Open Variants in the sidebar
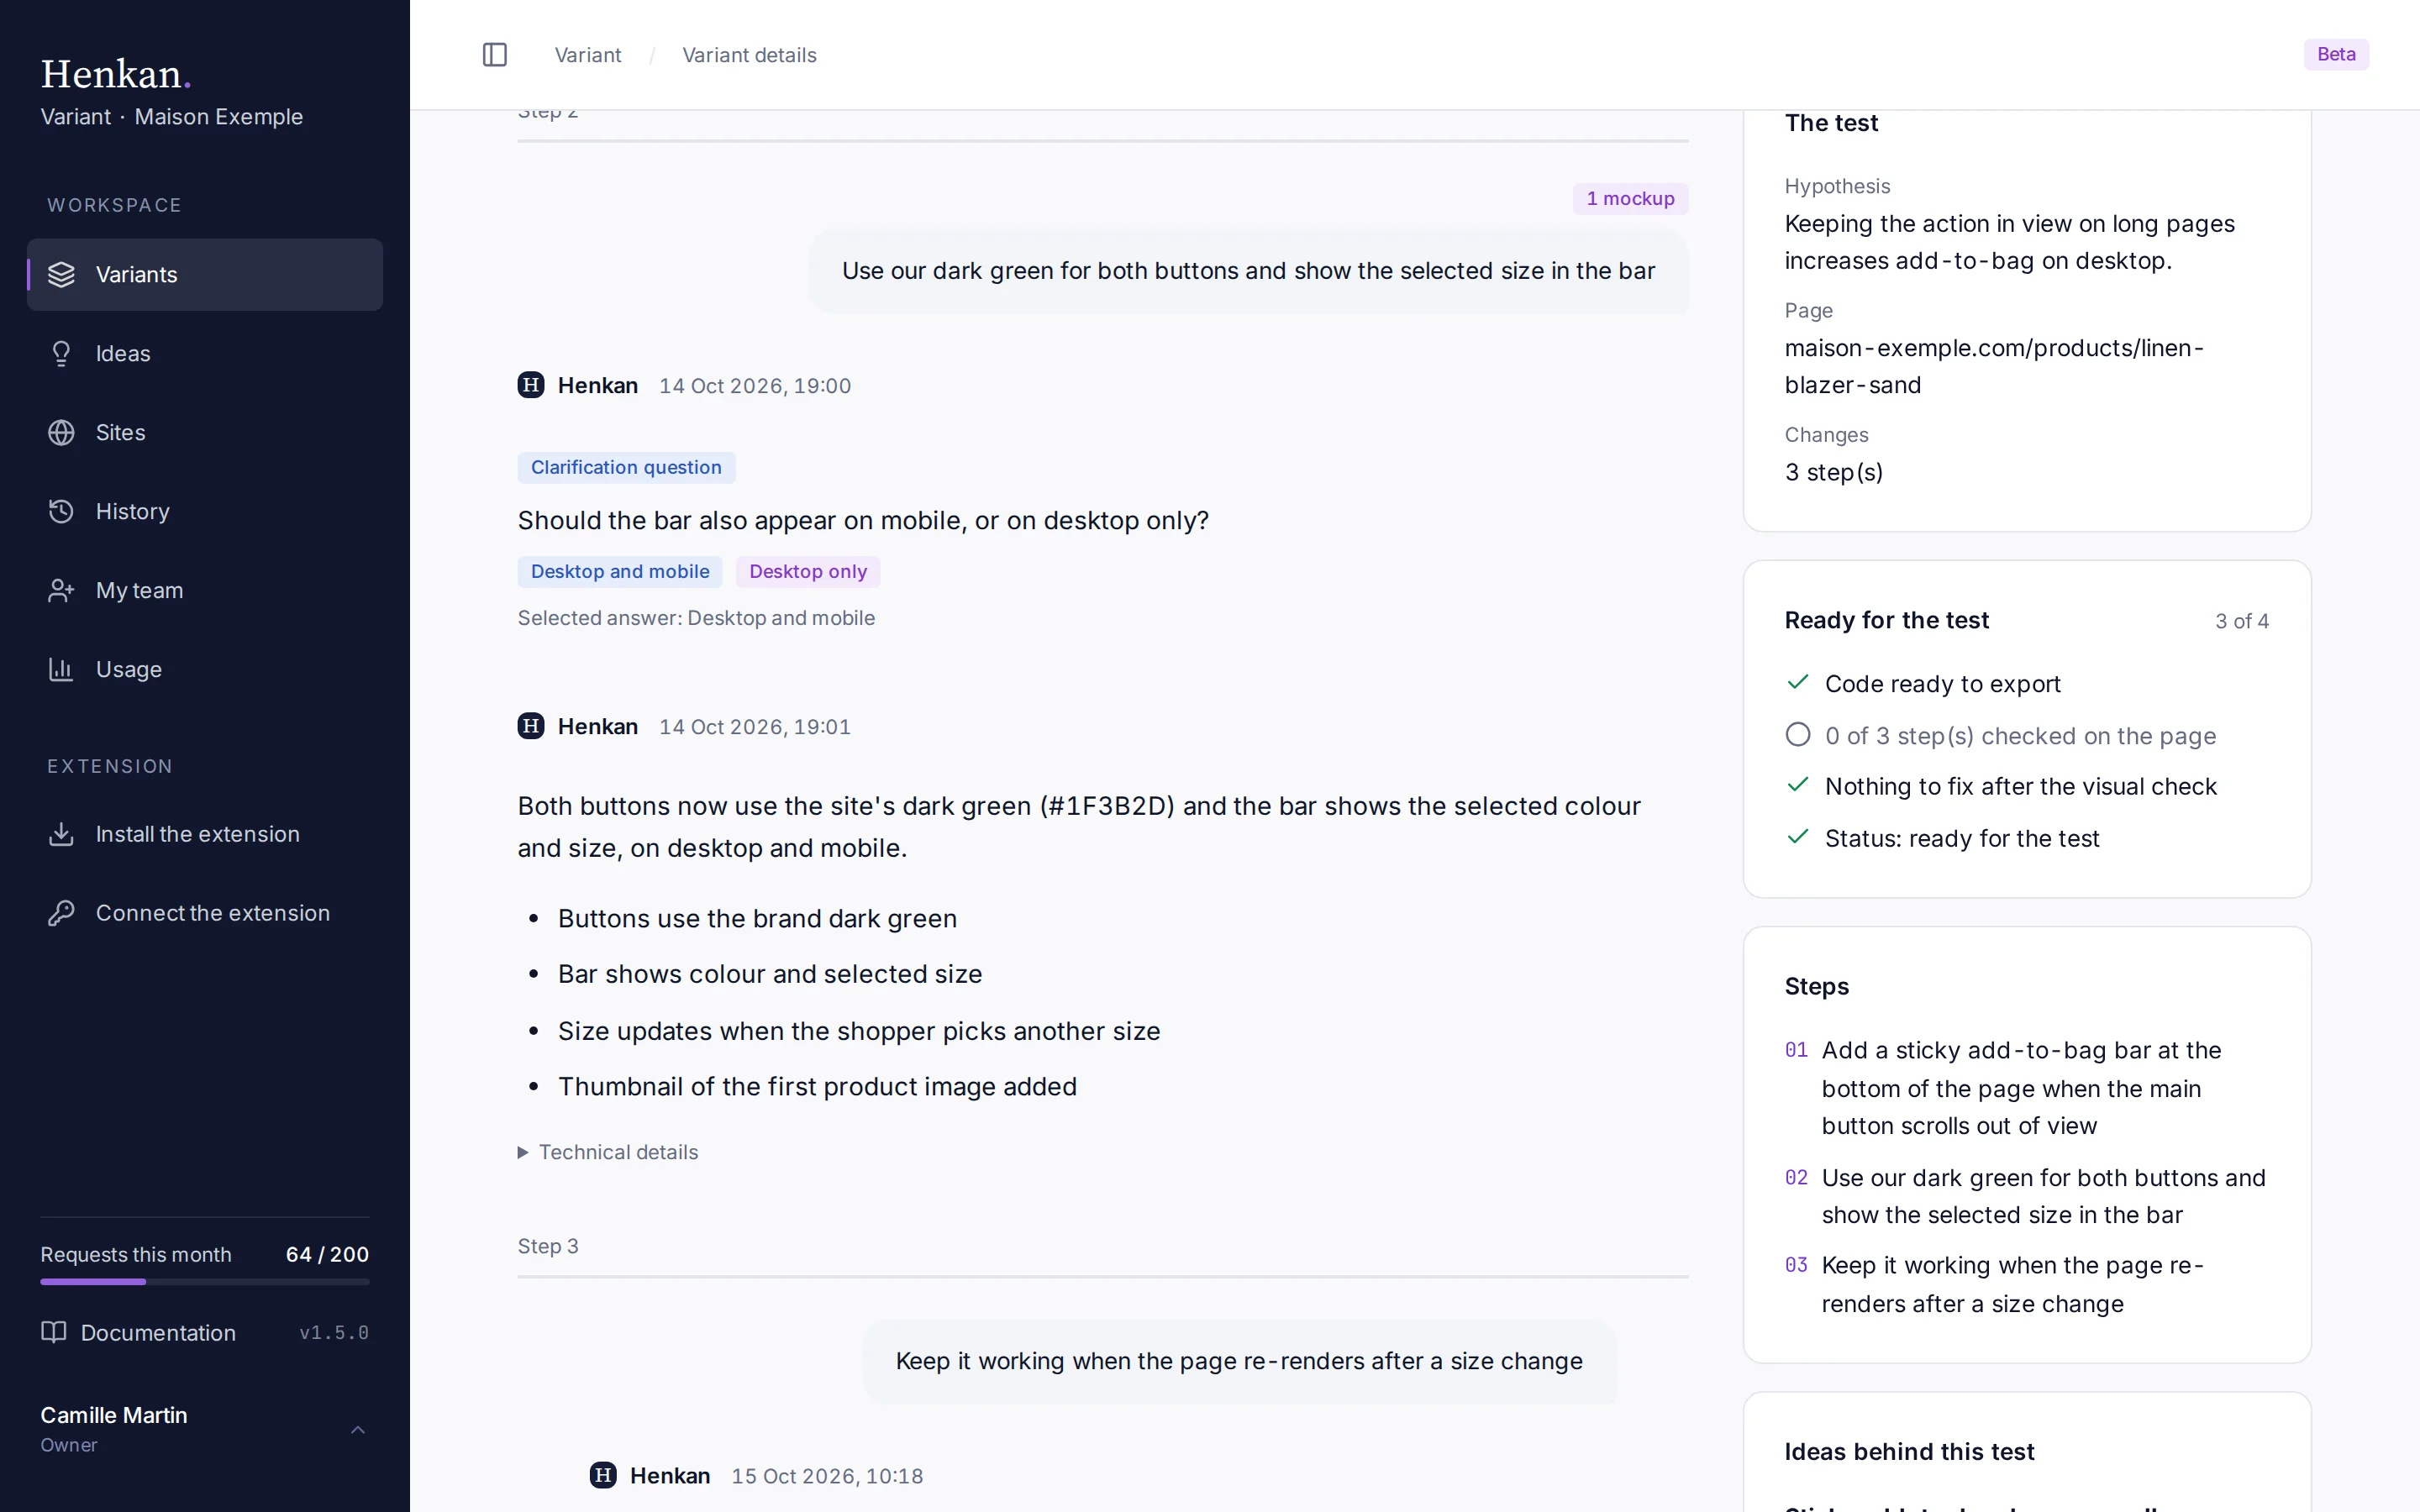Image resolution: width=2420 pixels, height=1512 pixels. click(x=205, y=274)
